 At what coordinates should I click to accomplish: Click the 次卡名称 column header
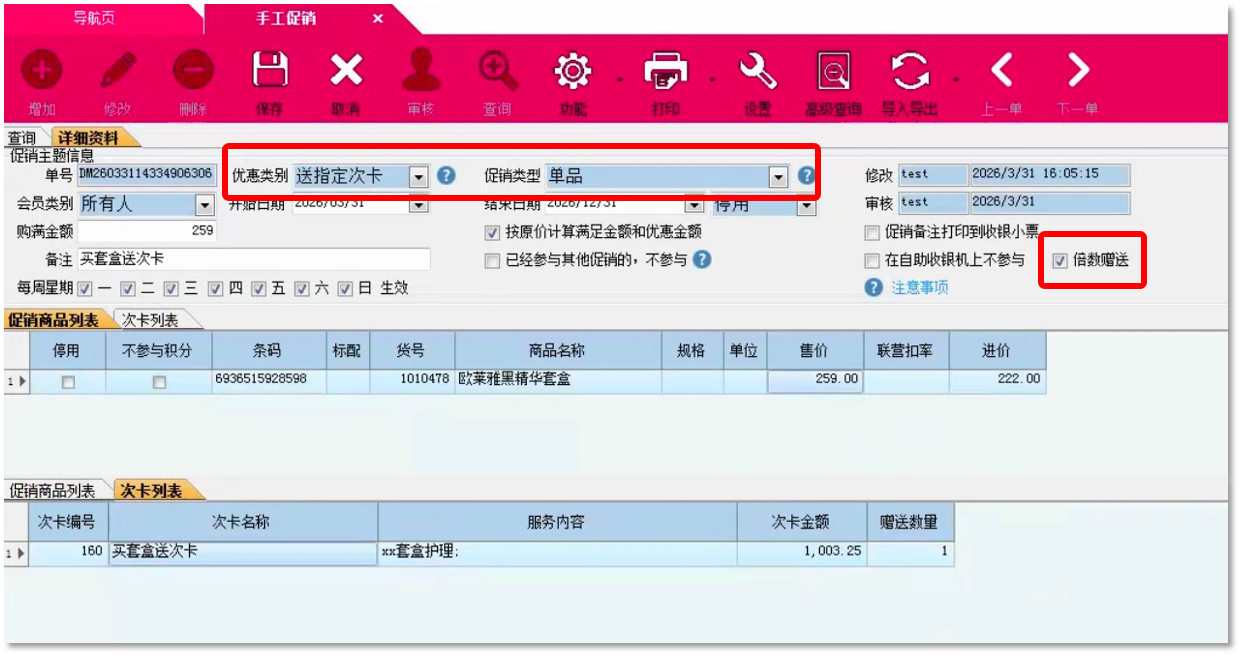coord(243,522)
